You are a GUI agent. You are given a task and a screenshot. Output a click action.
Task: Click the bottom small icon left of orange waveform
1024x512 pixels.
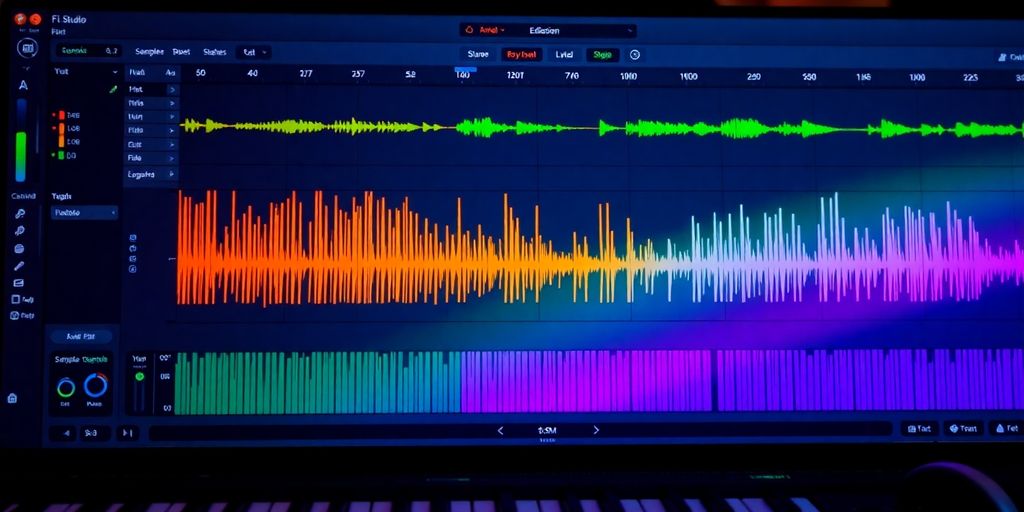(133, 268)
